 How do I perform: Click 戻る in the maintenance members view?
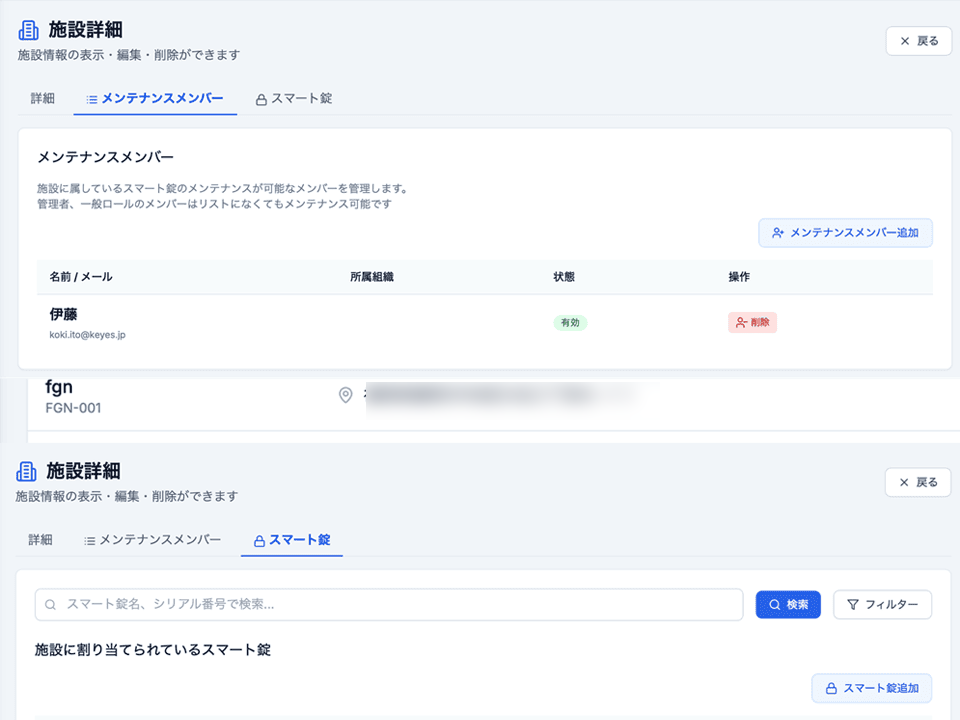click(918, 41)
